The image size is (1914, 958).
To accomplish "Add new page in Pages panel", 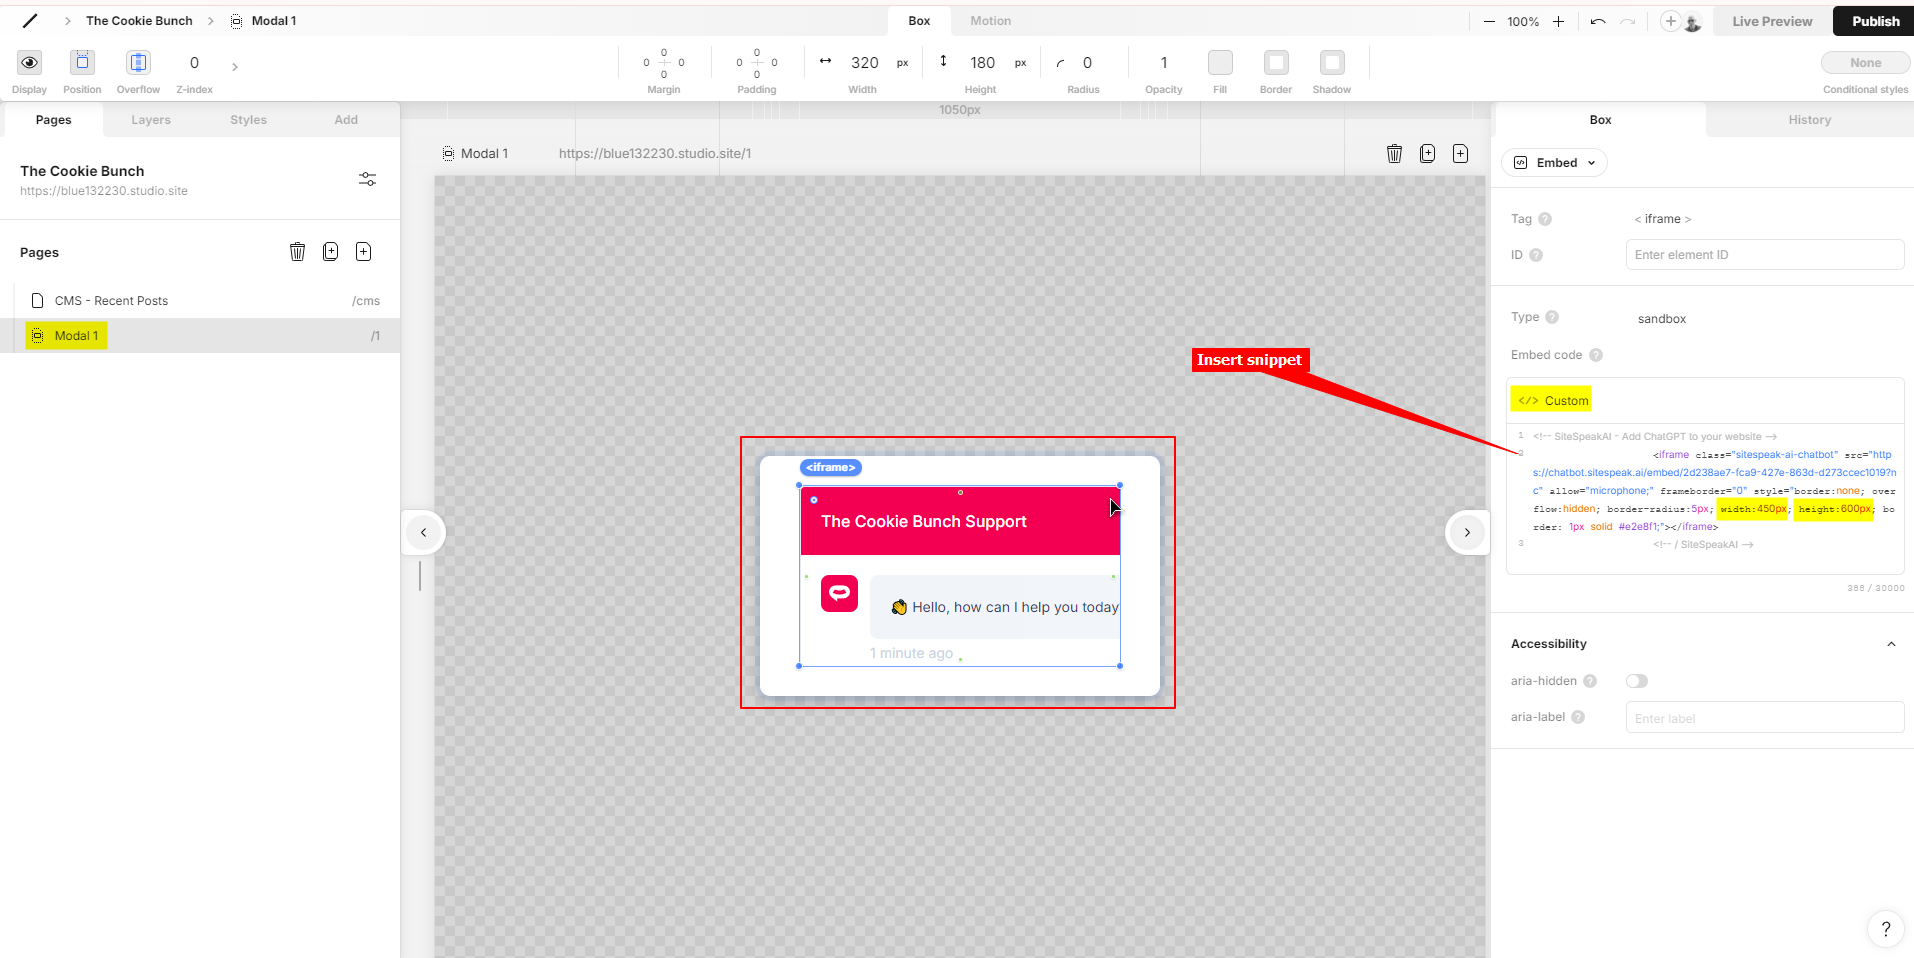I will (x=364, y=252).
